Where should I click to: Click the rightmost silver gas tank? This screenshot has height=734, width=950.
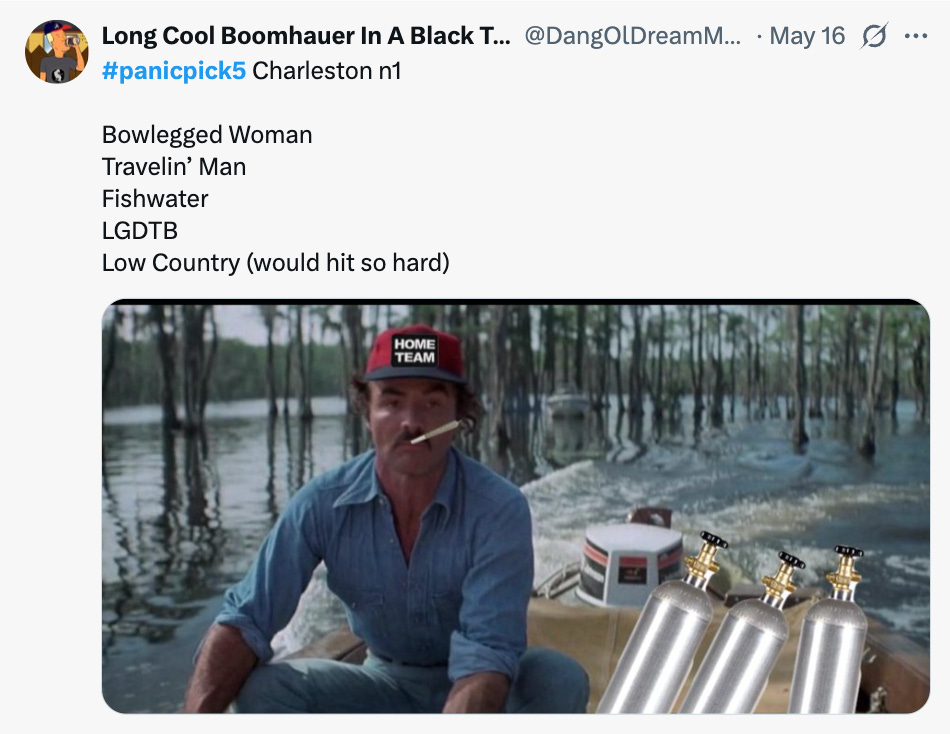(830, 633)
